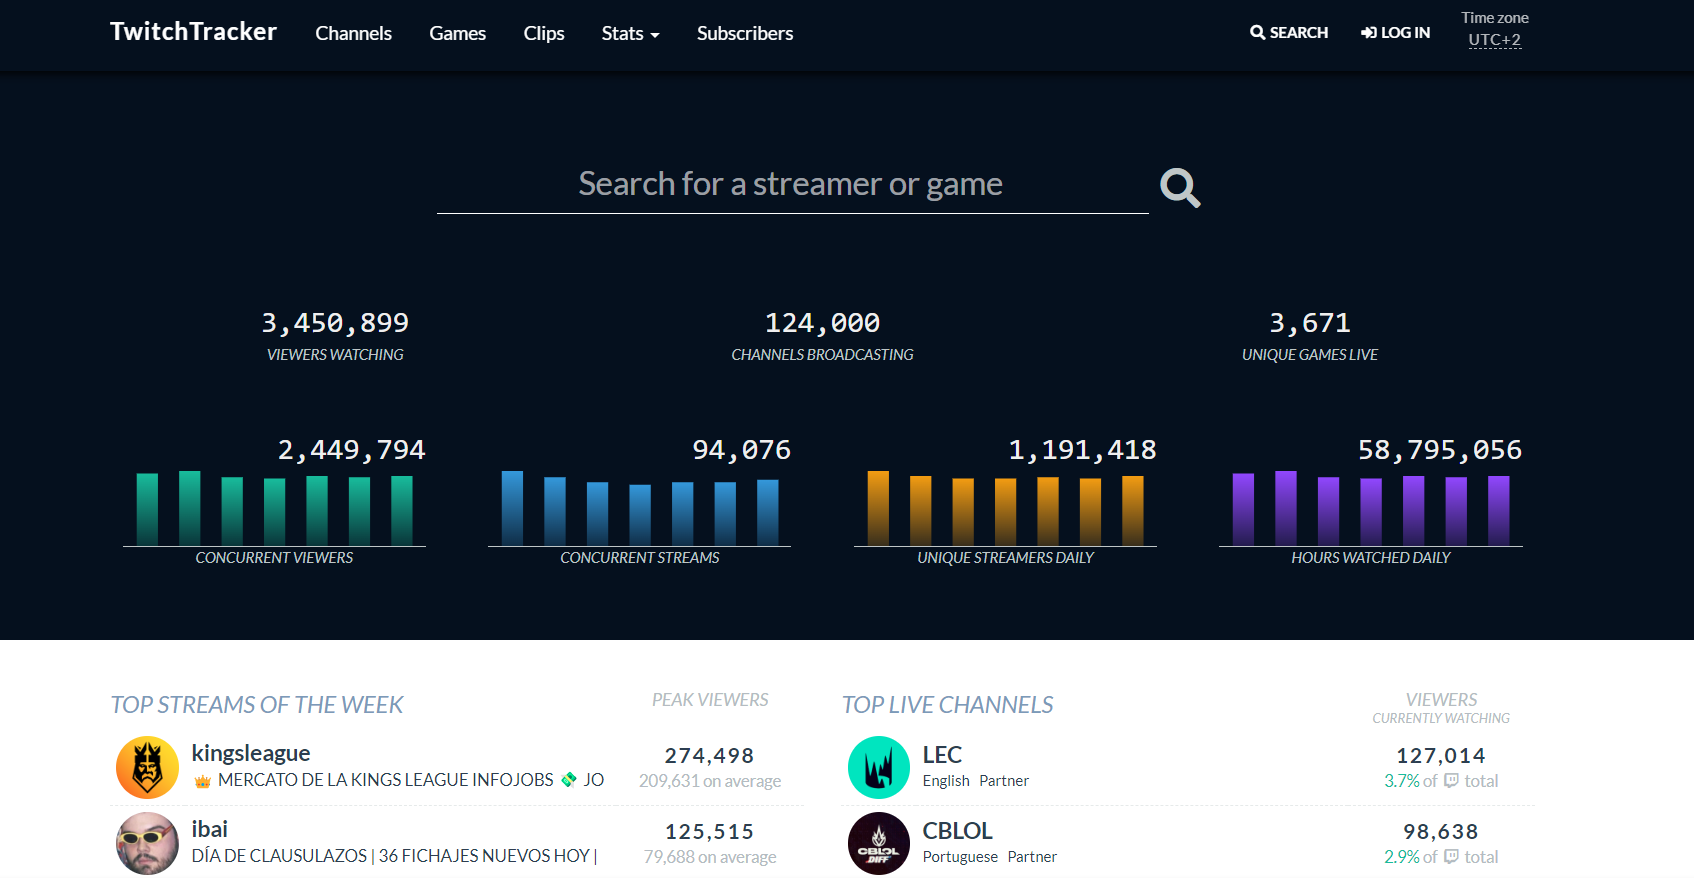Click the DÍA DE CLAUSULAZOS stream title
This screenshot has width=1694, height=878.
(394, 856)
